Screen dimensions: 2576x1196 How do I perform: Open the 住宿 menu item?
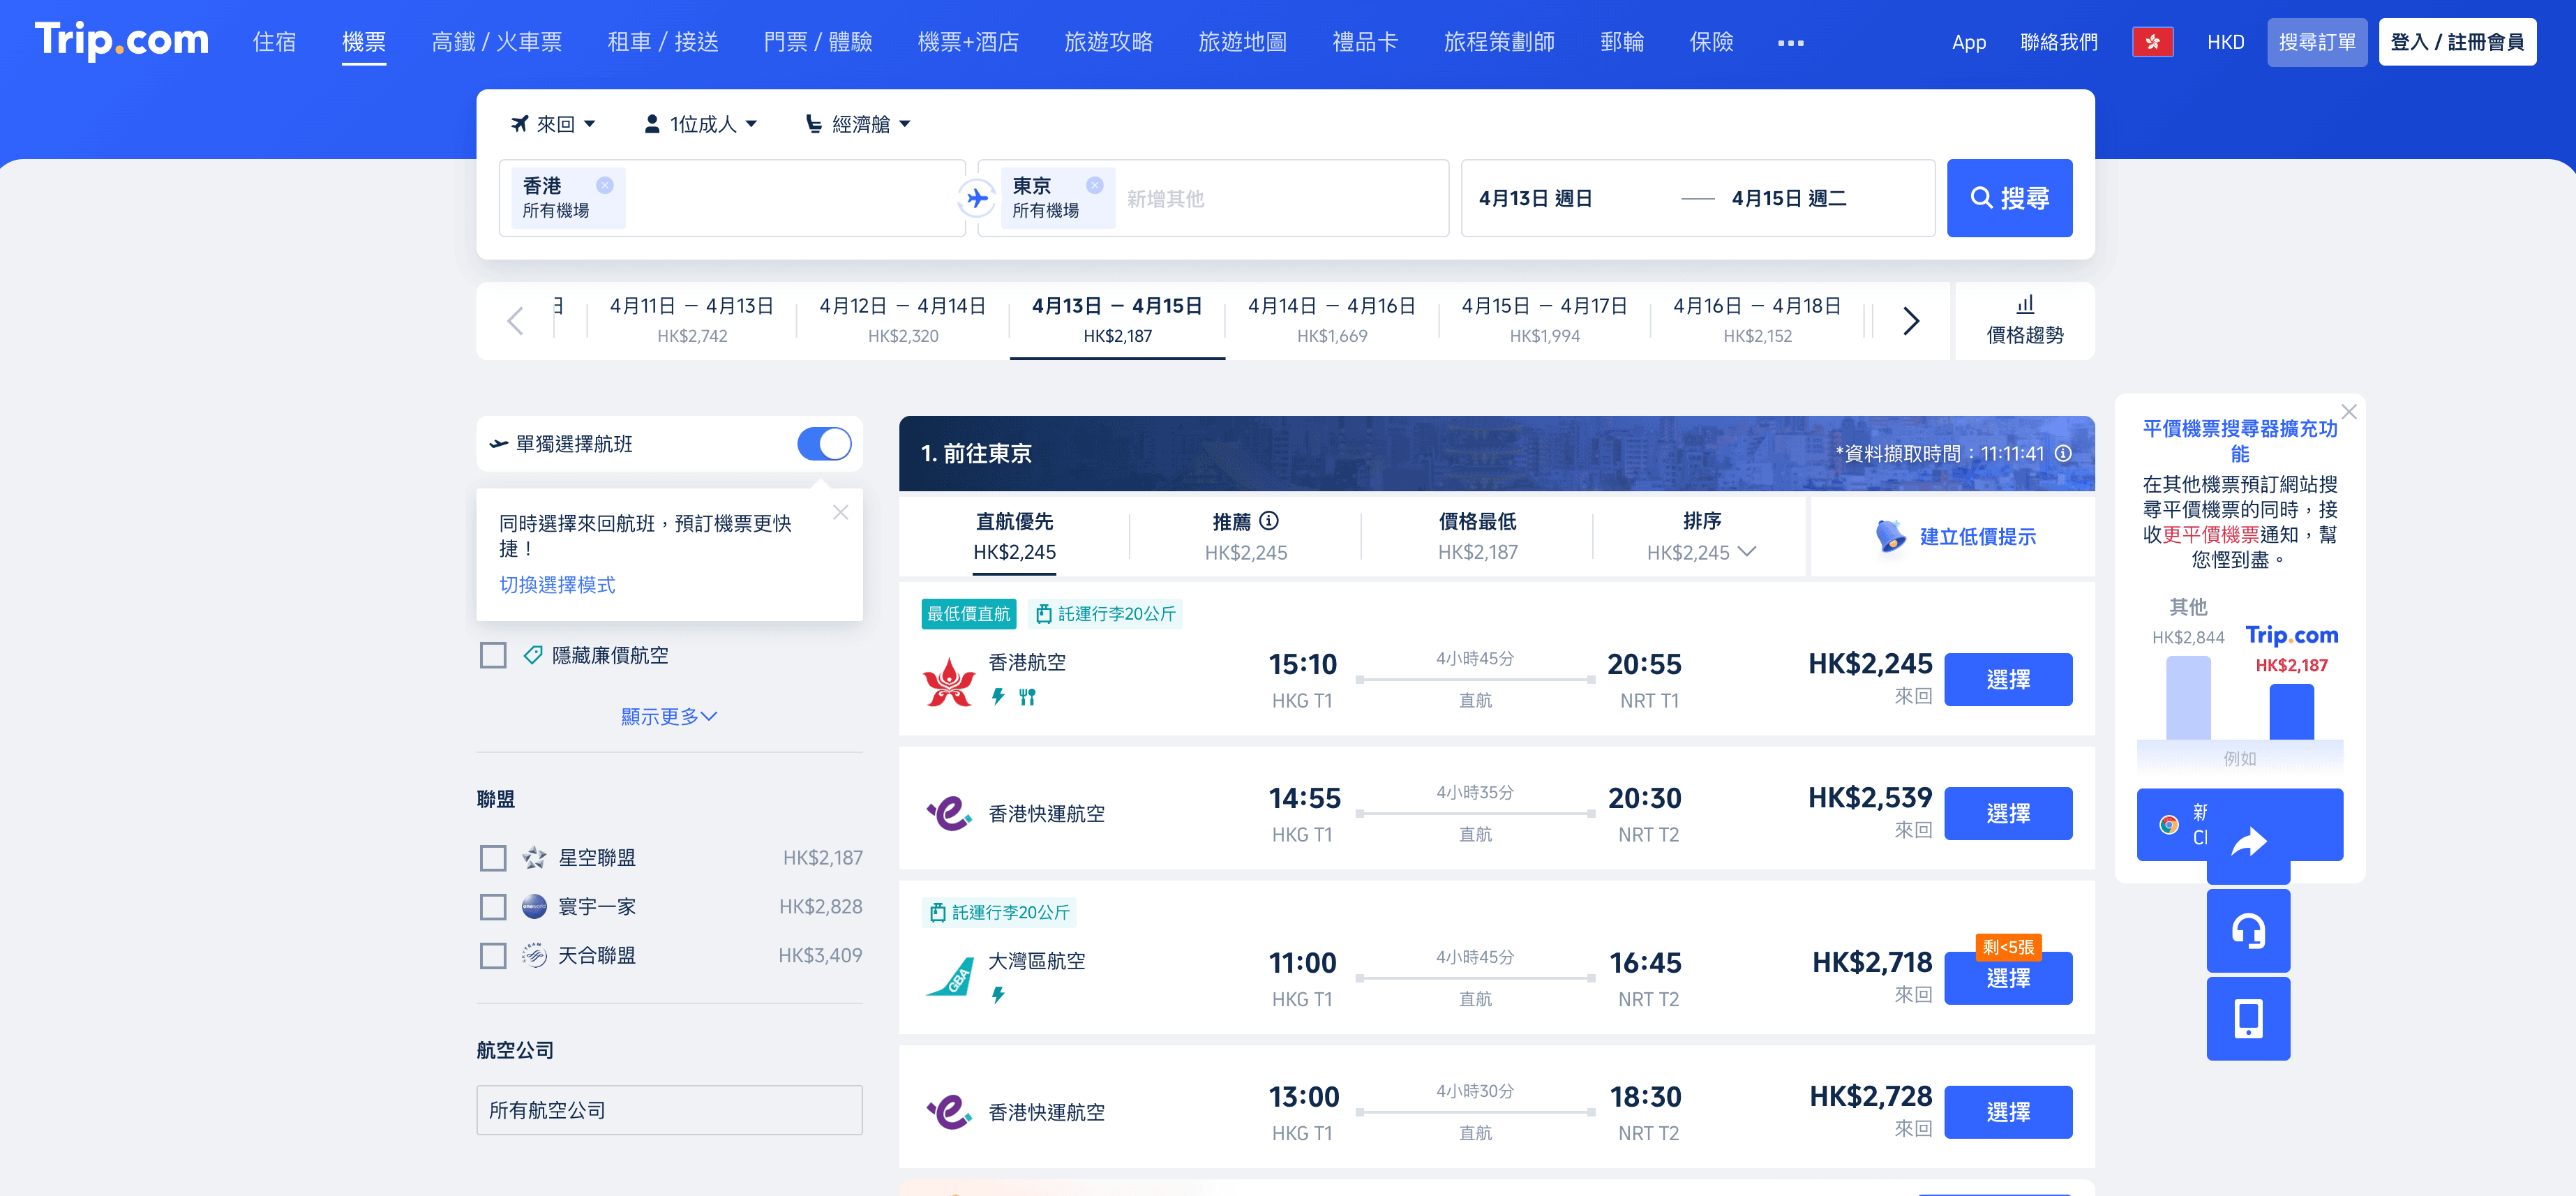click(x=274, y=42)
